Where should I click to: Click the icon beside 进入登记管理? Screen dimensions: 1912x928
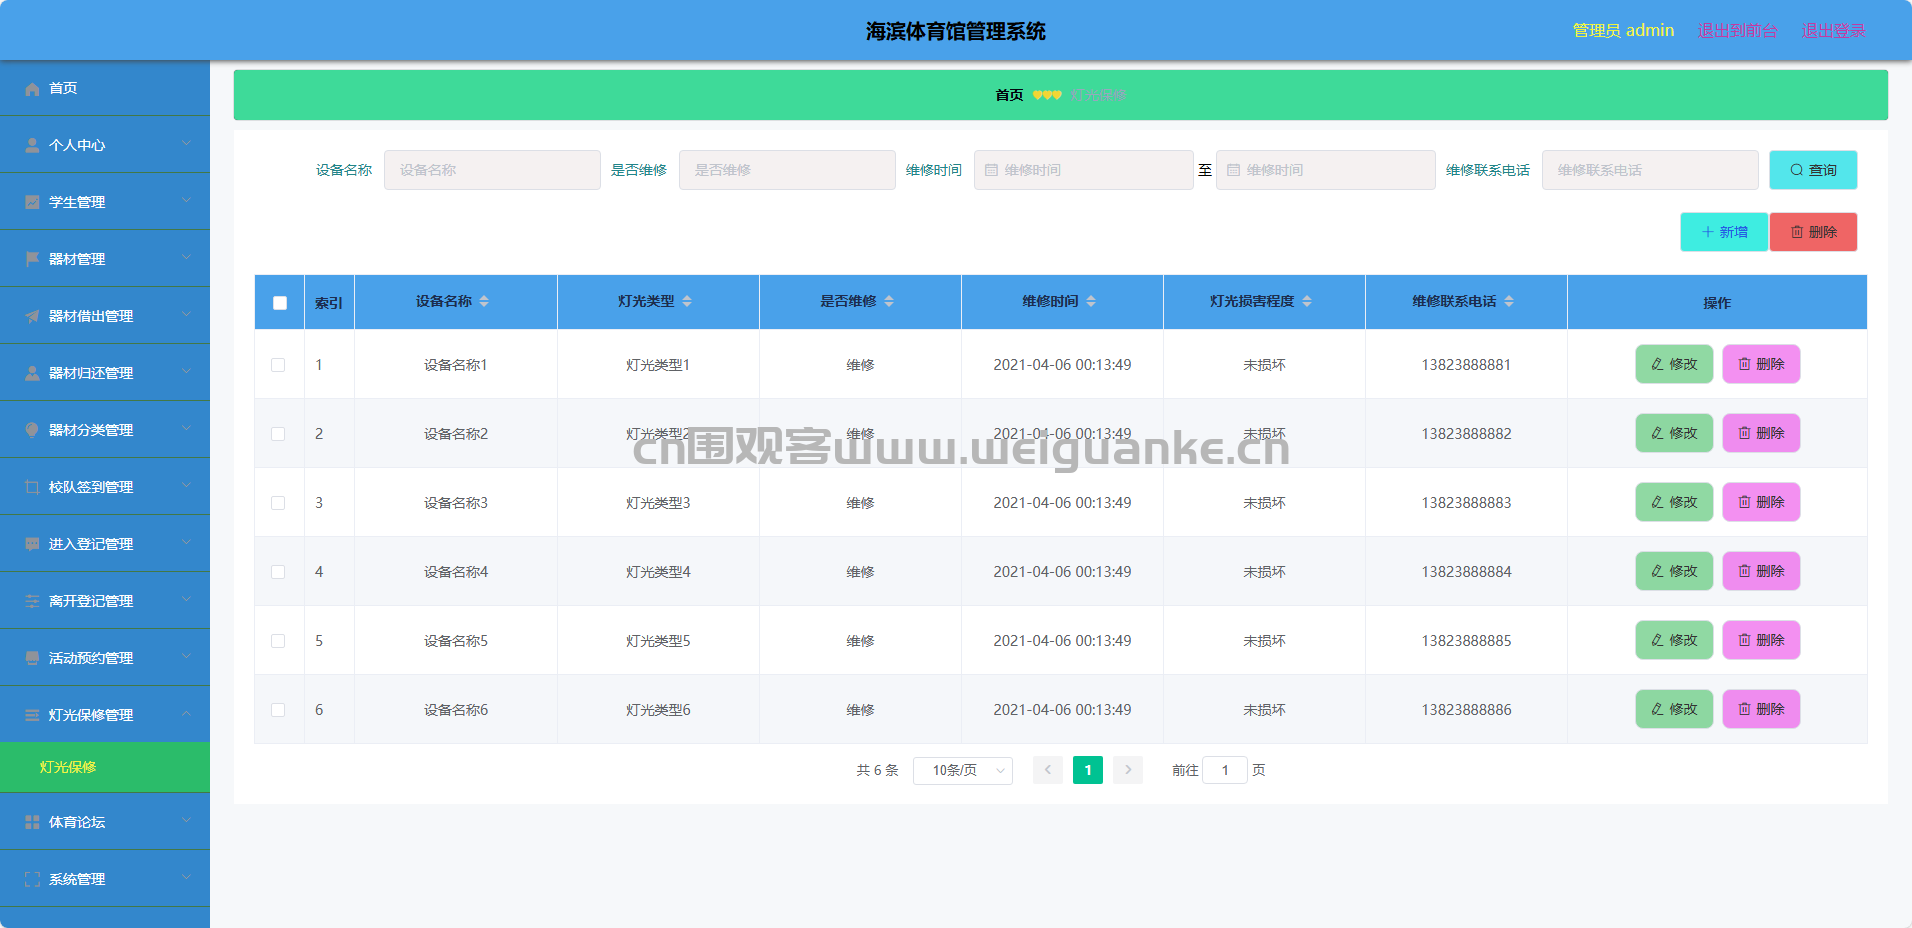click(x=32, y=545)
